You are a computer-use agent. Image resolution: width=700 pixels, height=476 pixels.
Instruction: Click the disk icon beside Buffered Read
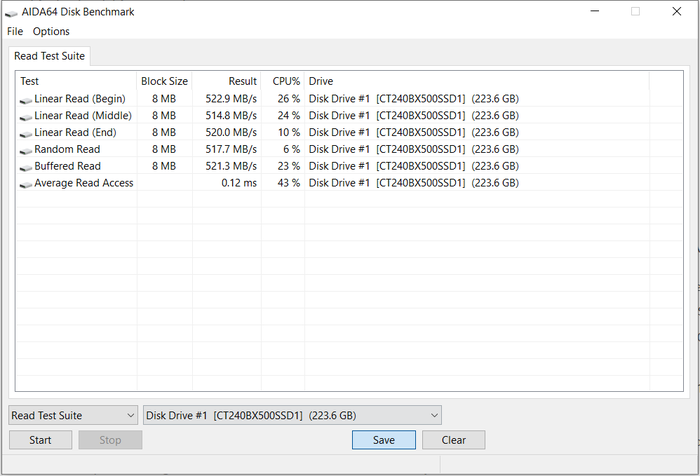[26, 167]
